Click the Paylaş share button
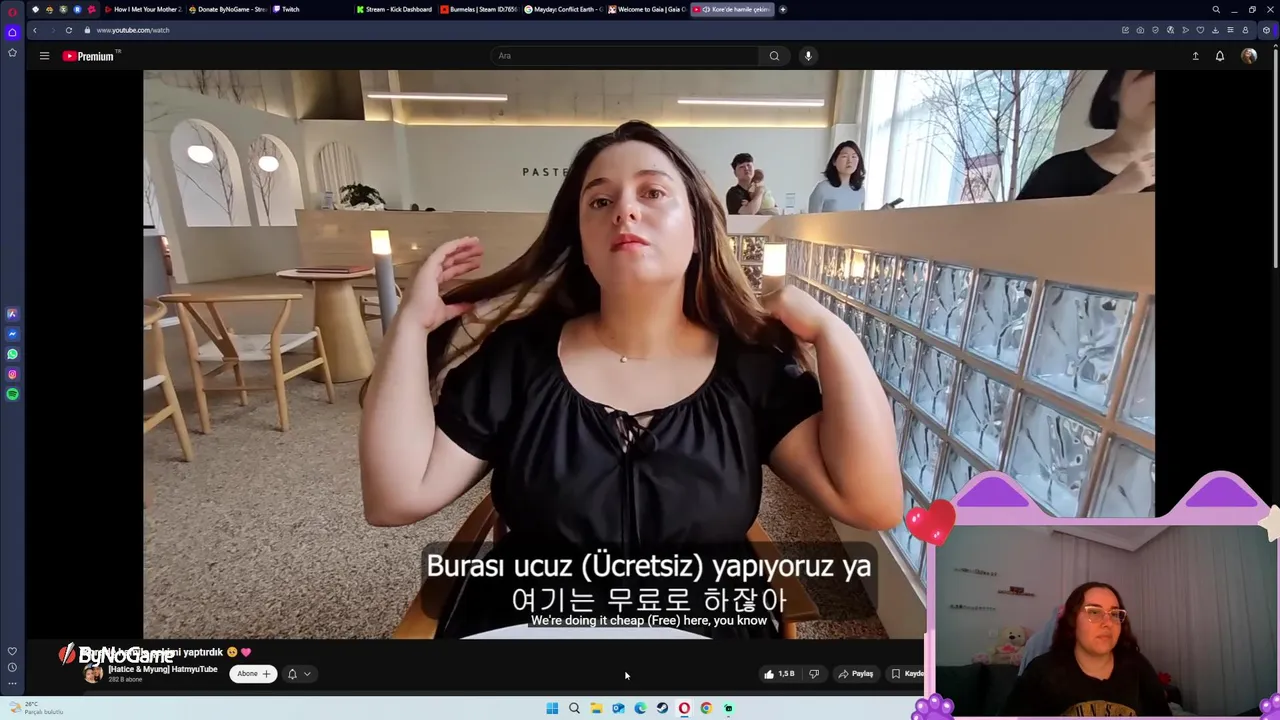 point(856,674)
